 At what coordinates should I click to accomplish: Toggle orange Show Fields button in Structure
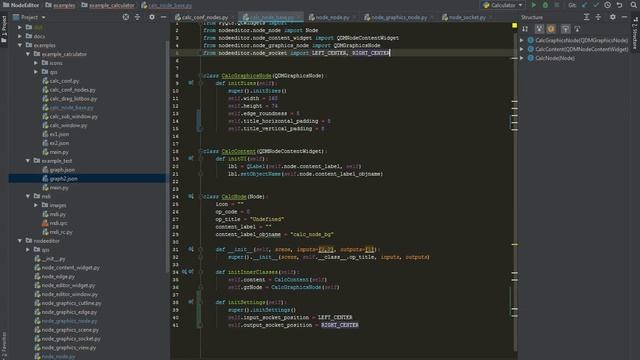551,29
